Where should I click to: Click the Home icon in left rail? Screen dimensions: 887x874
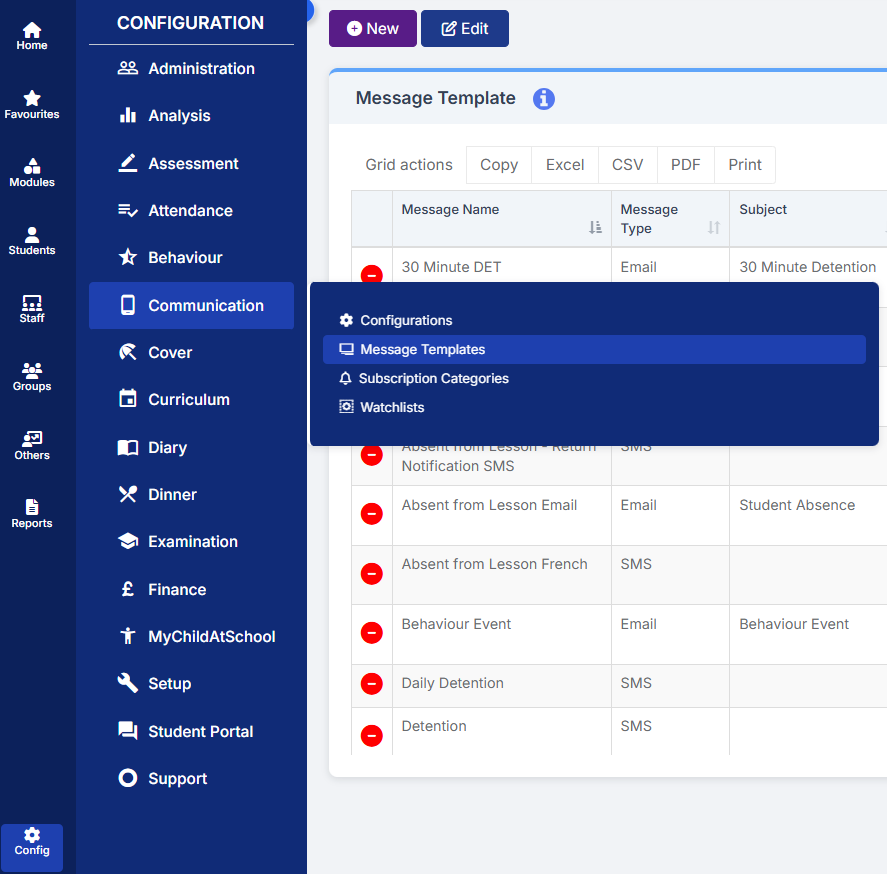click(32, 30)
